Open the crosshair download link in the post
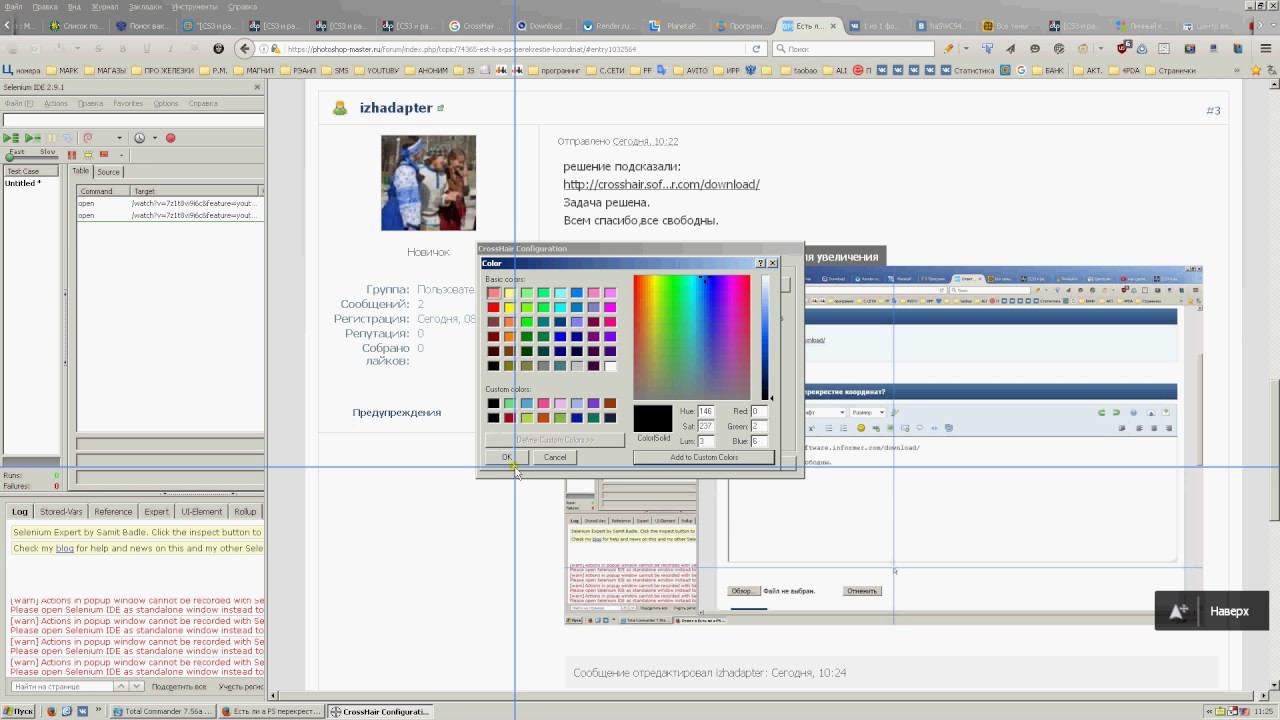 coord(661,184)
